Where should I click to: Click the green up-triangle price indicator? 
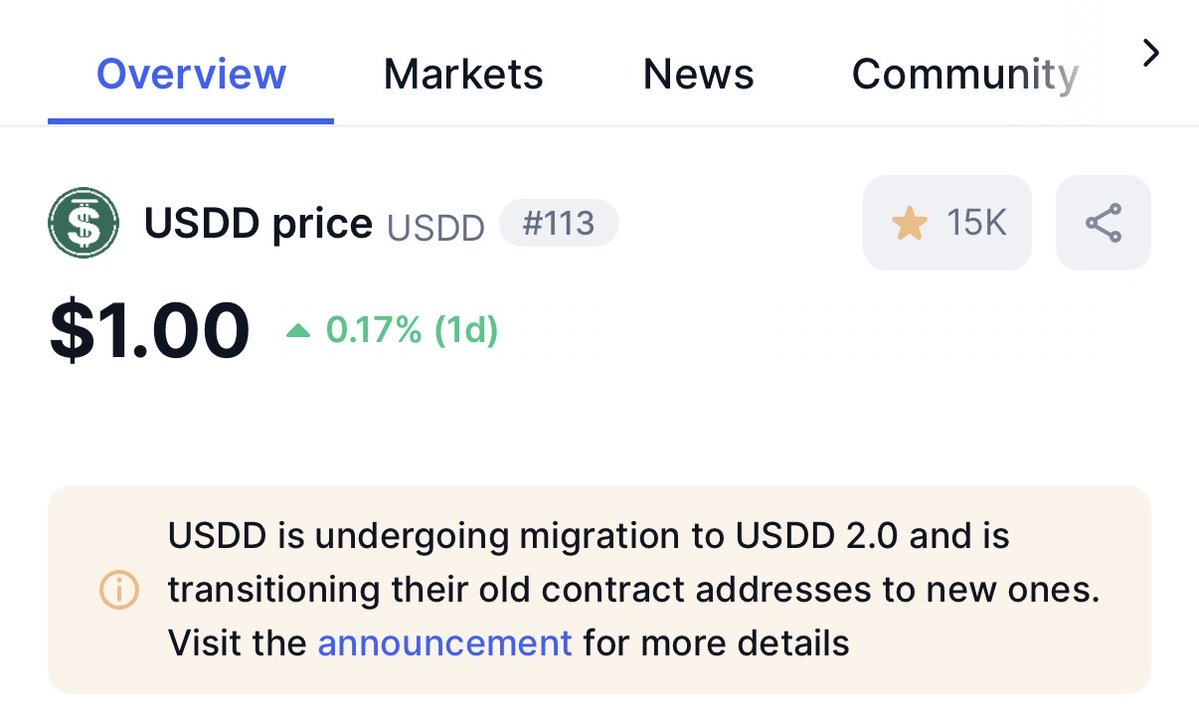(298, 330)
